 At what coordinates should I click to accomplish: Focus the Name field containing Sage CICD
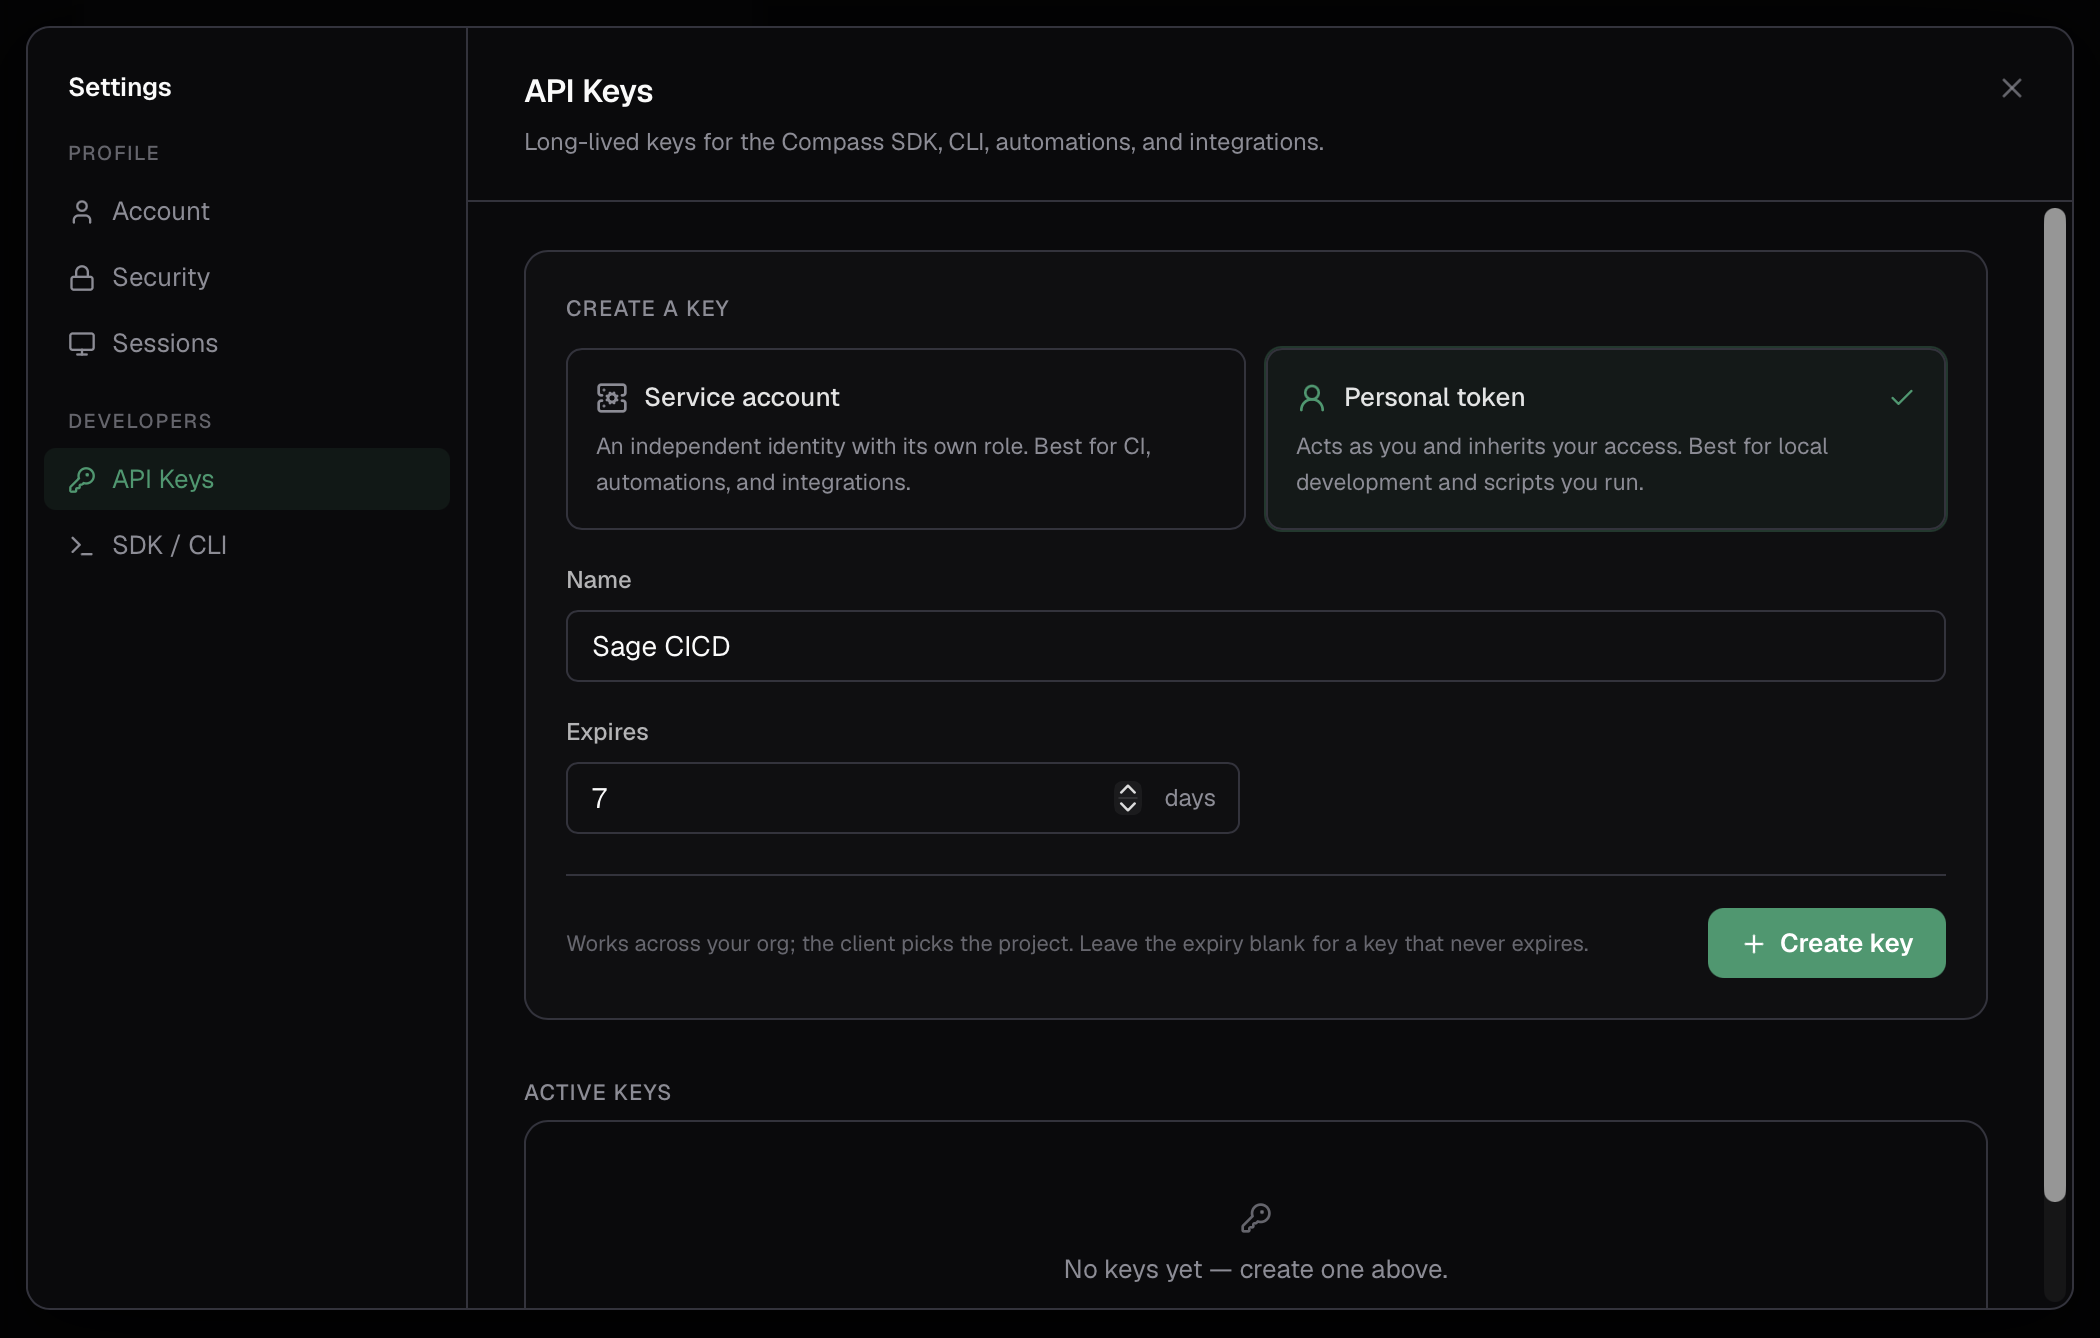[1255, 646]
